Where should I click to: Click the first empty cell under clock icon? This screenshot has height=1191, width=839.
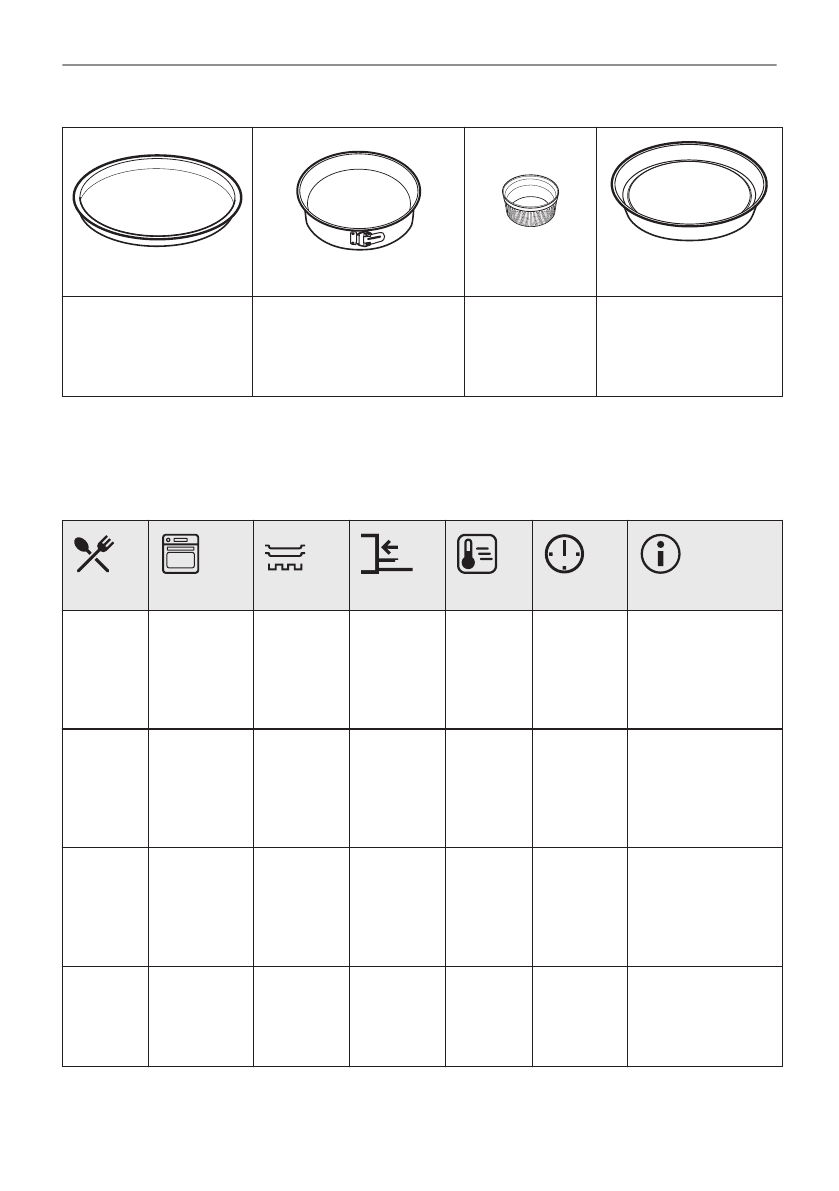(x=579, y=669)
